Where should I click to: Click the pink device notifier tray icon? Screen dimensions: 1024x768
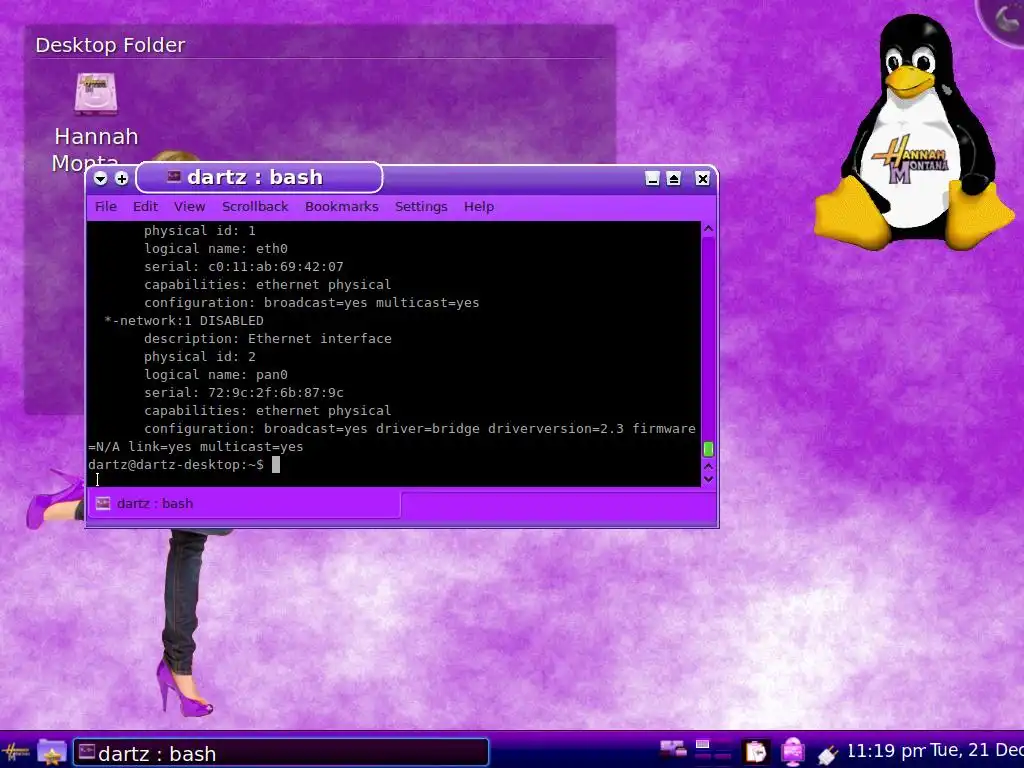(x=793, y=752)
